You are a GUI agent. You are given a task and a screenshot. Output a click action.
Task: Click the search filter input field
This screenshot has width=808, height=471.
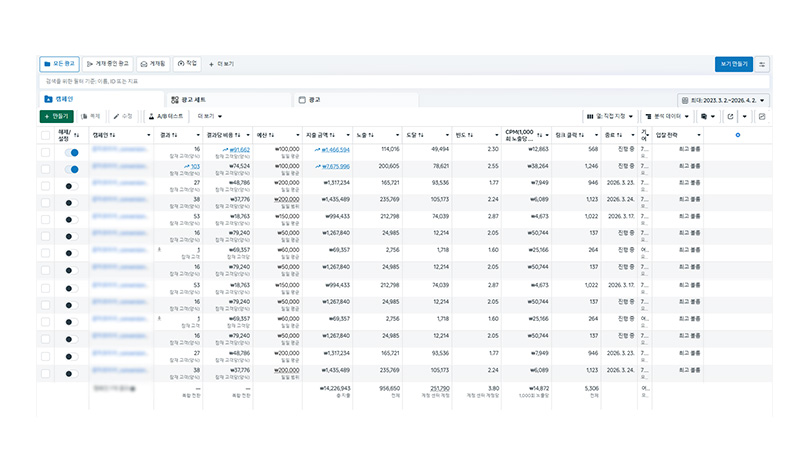(405, 81)
